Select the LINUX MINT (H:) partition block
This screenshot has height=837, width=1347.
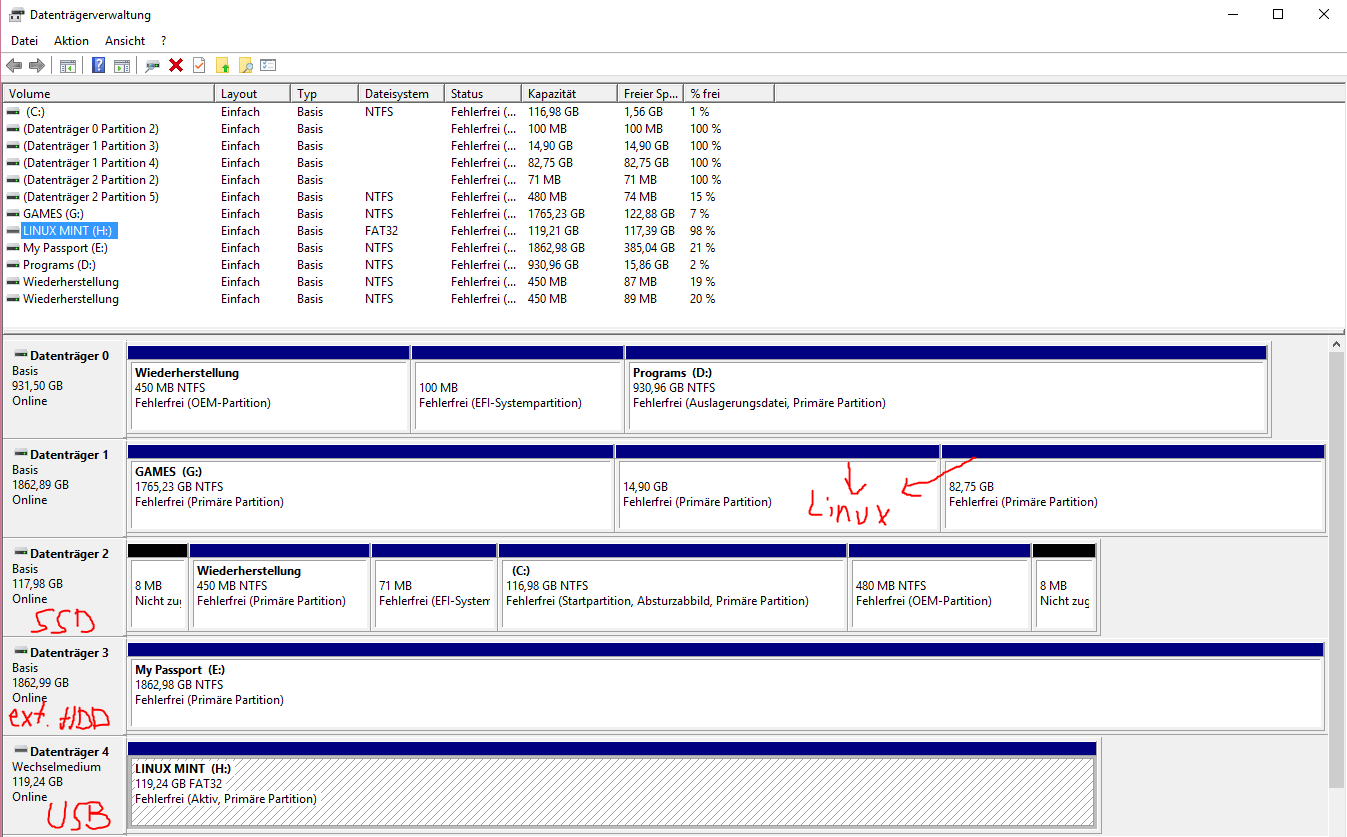[613, 785]
